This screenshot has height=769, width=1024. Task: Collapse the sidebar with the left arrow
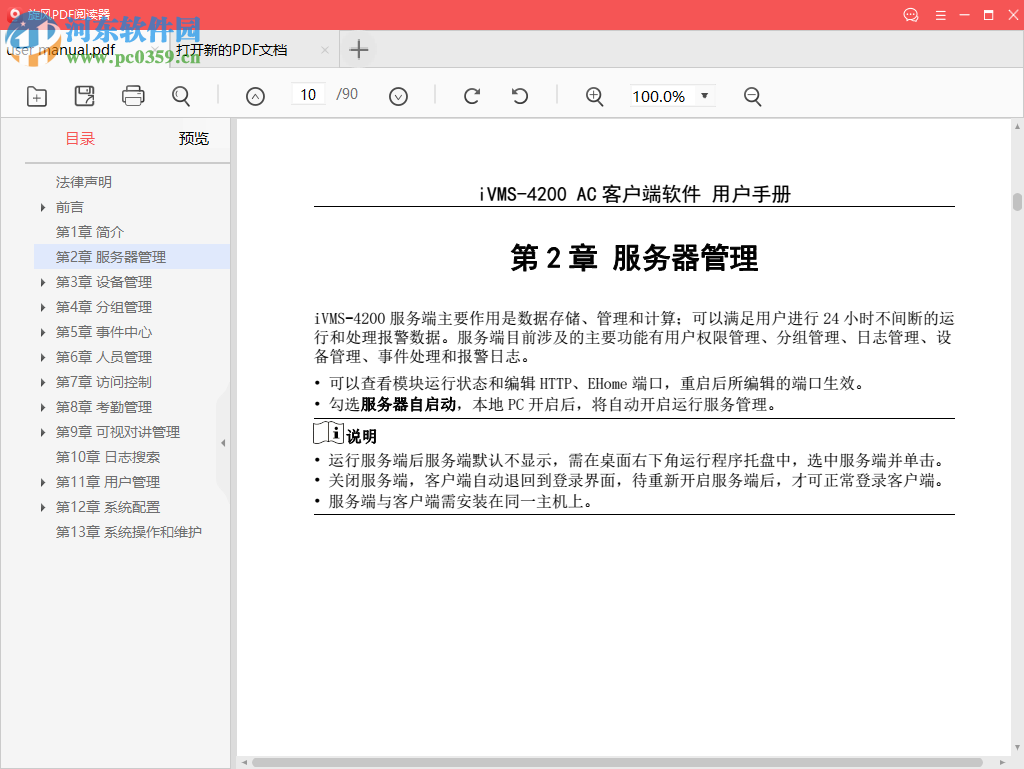coord(222,440)
